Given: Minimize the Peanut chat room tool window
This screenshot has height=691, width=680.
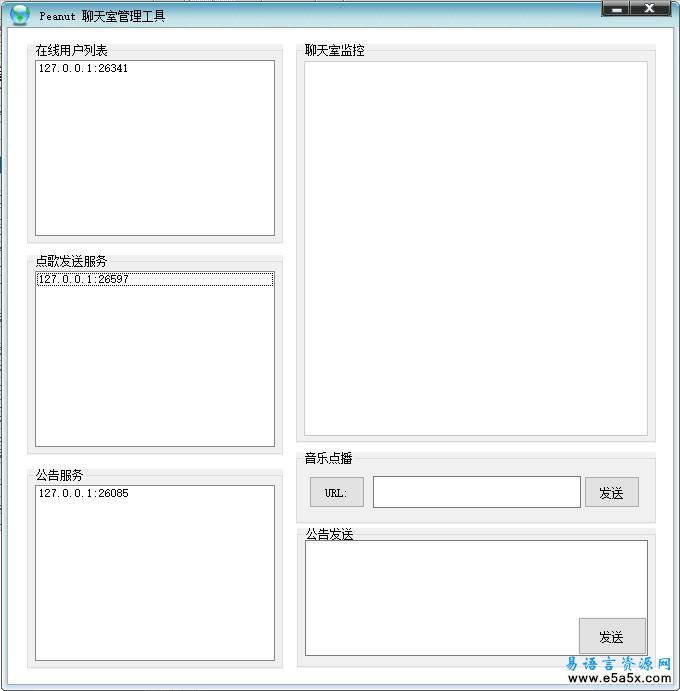Looking at the screenshot, I should coord(616,8).
